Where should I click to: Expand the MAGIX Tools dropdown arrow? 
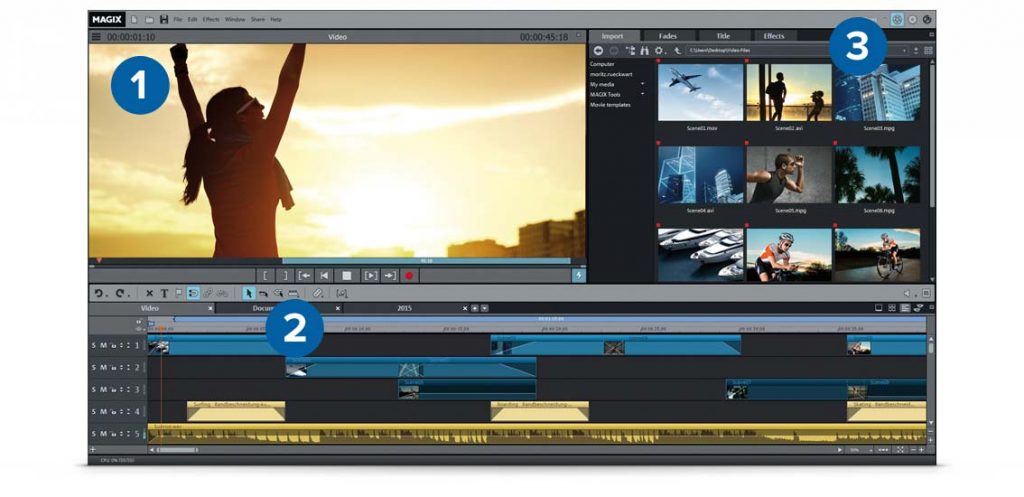[x=643, y=94]
